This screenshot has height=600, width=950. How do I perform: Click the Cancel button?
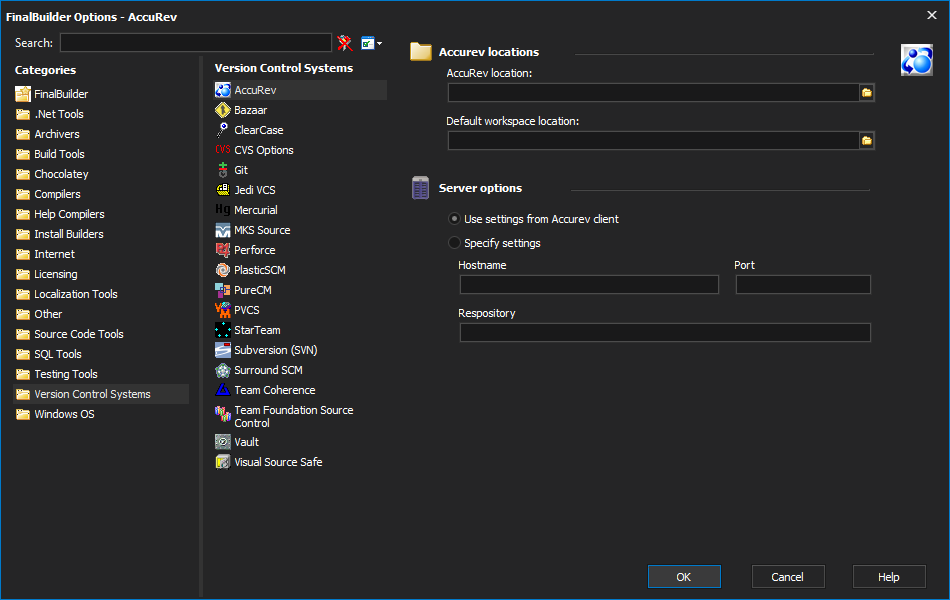(788, 576)
